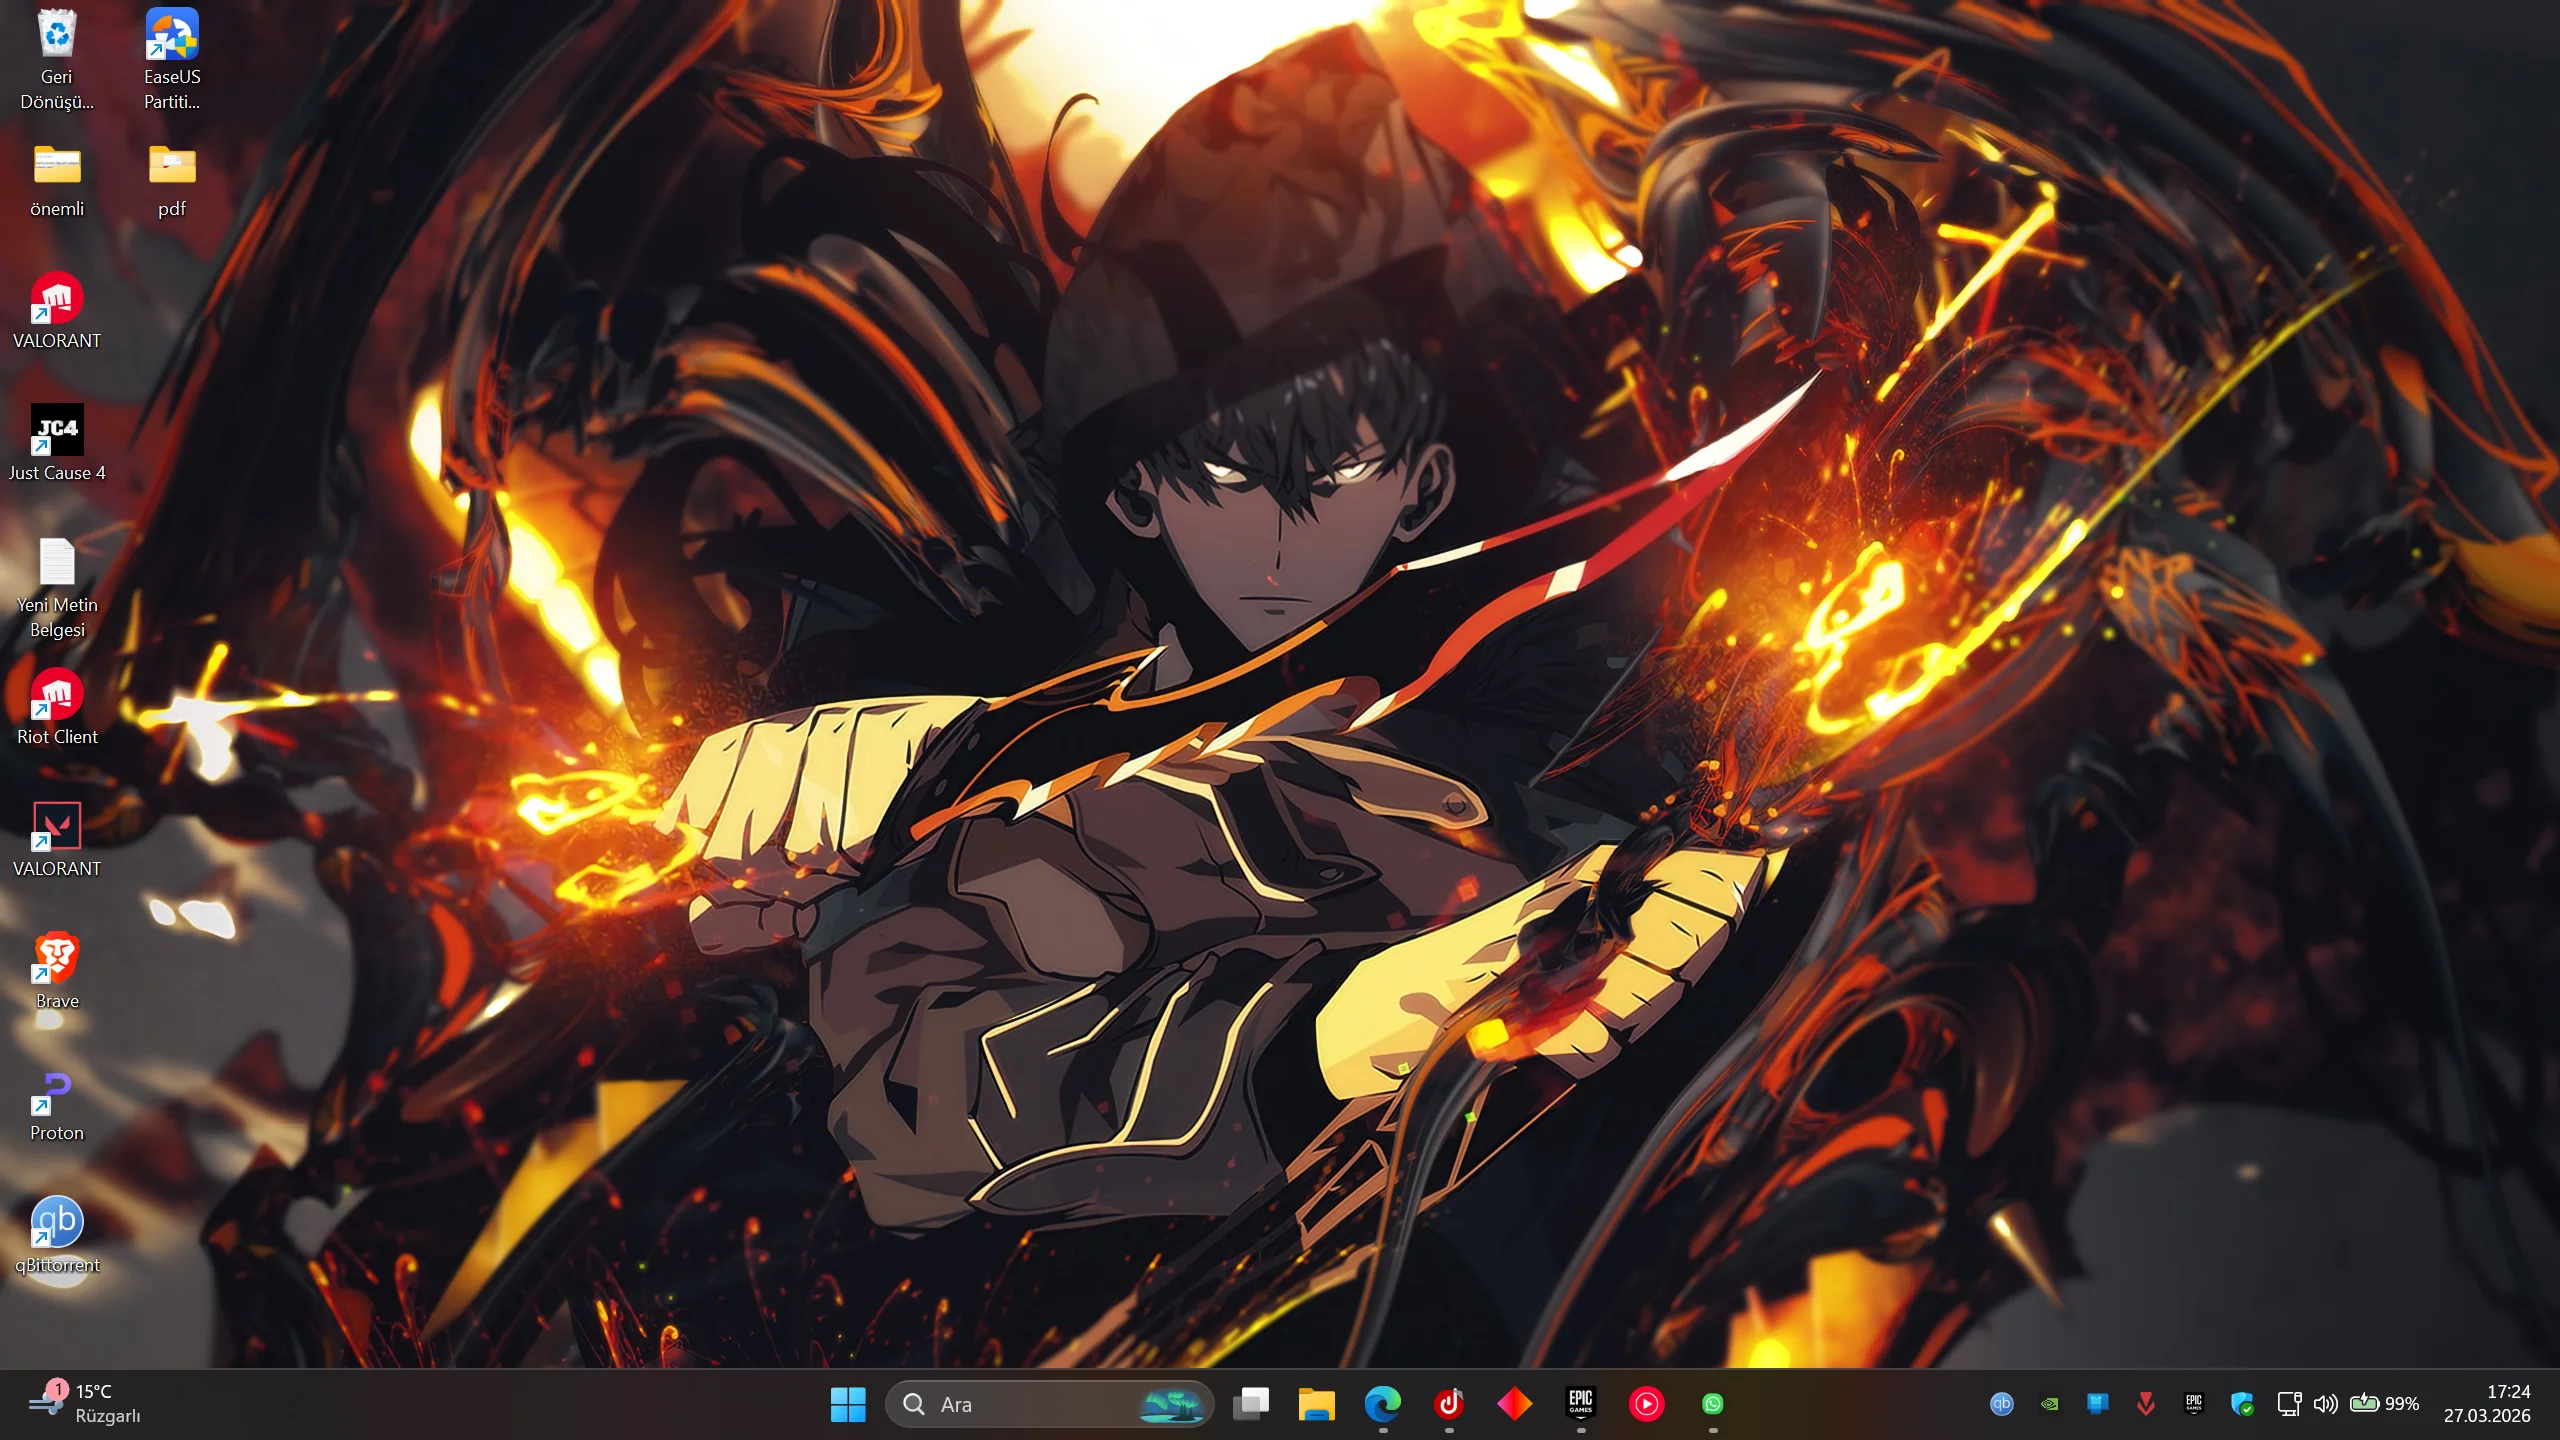Open the Proton desktop shortcut
The image size is (2560, 1440).
[x=57, y=1091]
